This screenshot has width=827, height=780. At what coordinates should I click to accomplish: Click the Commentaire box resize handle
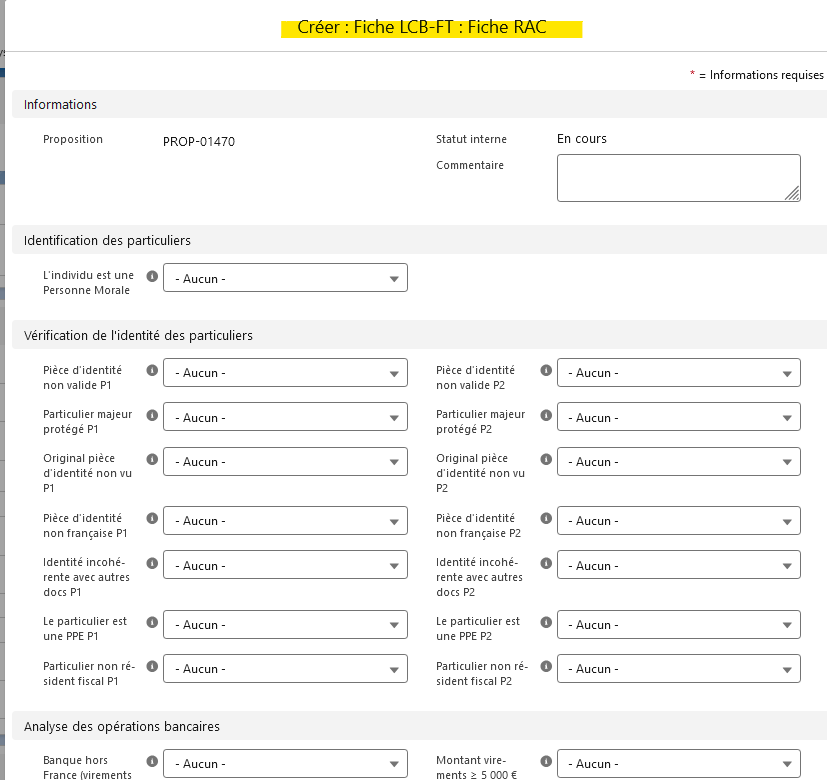coord(793,194)
